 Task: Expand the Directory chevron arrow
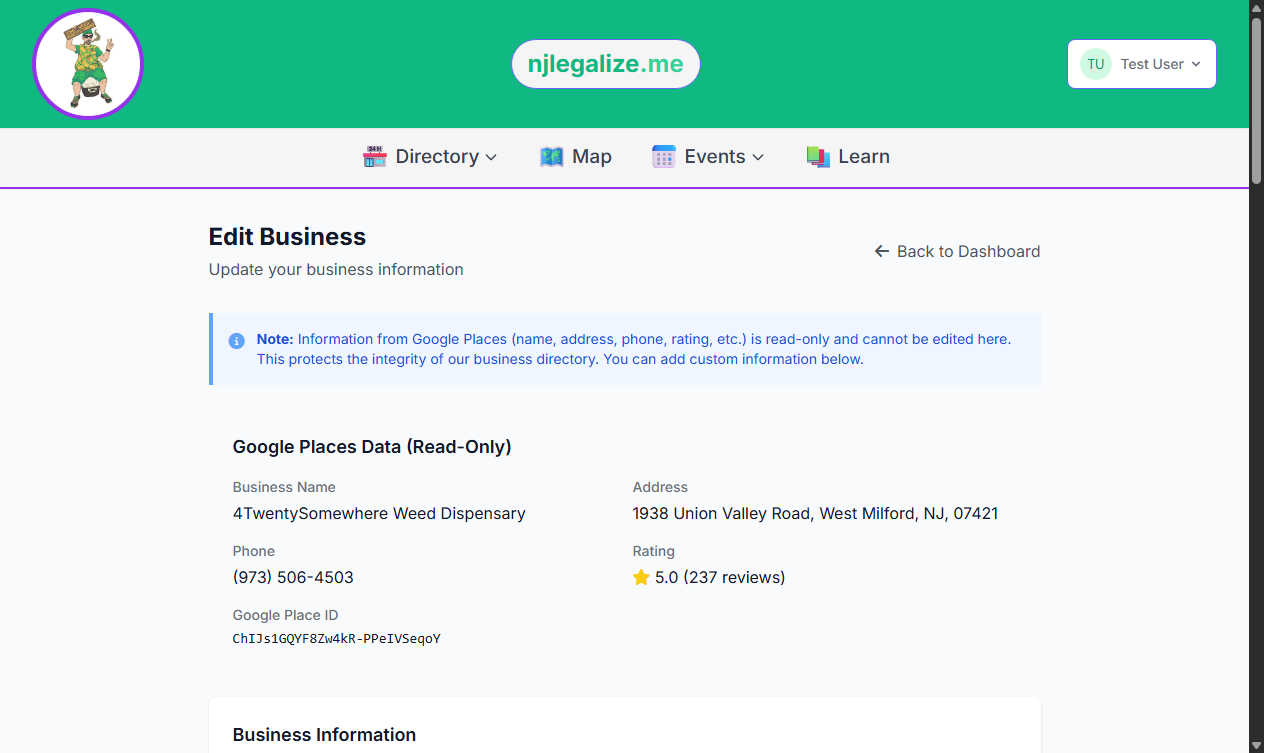tap(491, 157)
